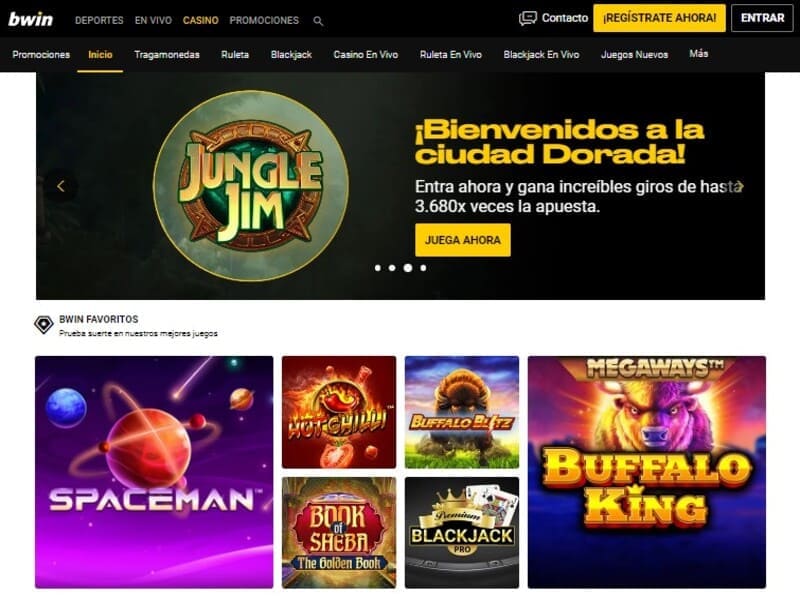Launch the Spaceman game thumbnail

pyautogui.click(x=154, y=472)
